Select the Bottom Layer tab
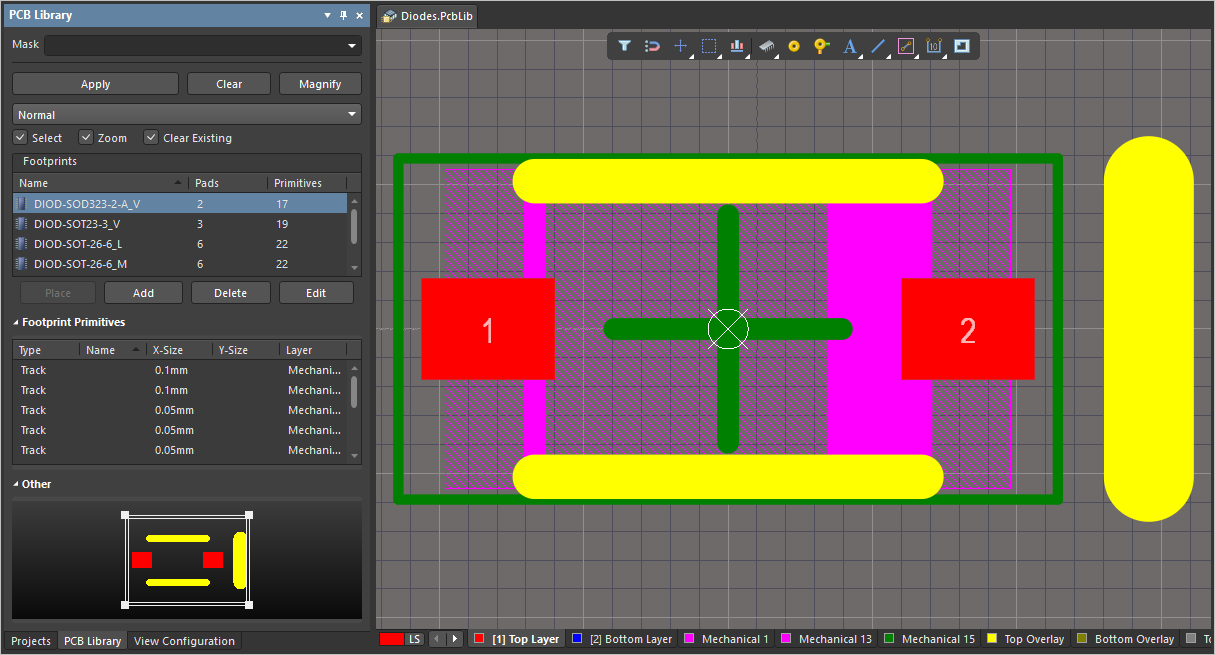This screenshot has width=1215, height=655. click(622, 639)
